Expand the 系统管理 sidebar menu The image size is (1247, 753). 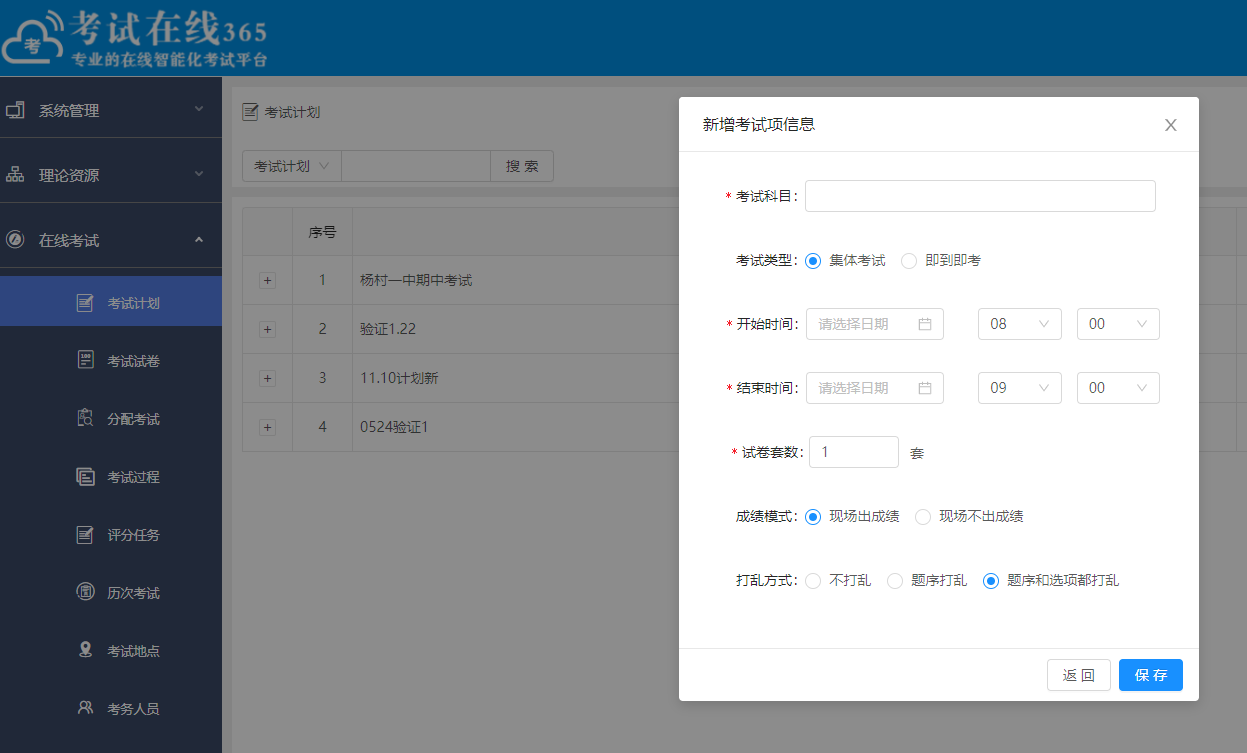point(110,110)
